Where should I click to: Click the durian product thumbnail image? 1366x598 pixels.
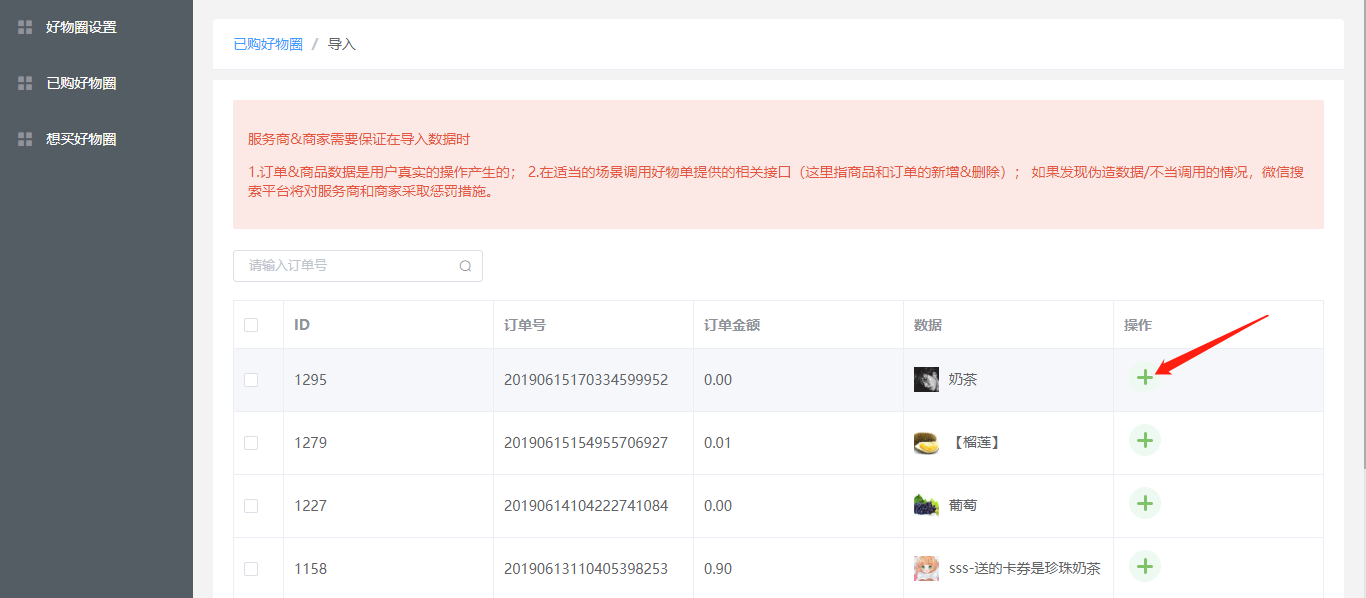[x=926, y=443]
